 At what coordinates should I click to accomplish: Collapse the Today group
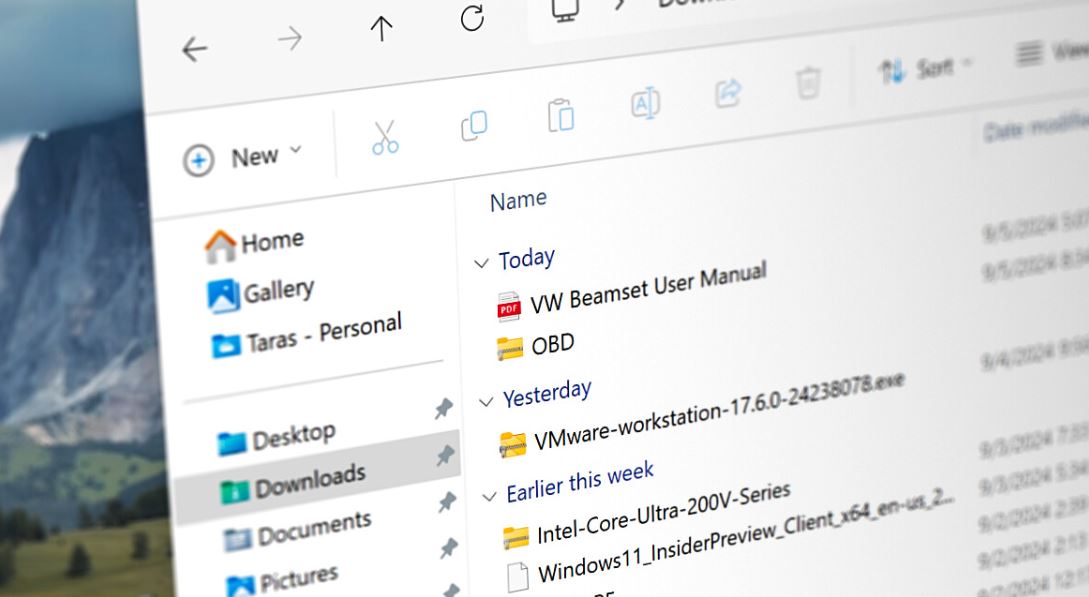click(x=480, y=264)
